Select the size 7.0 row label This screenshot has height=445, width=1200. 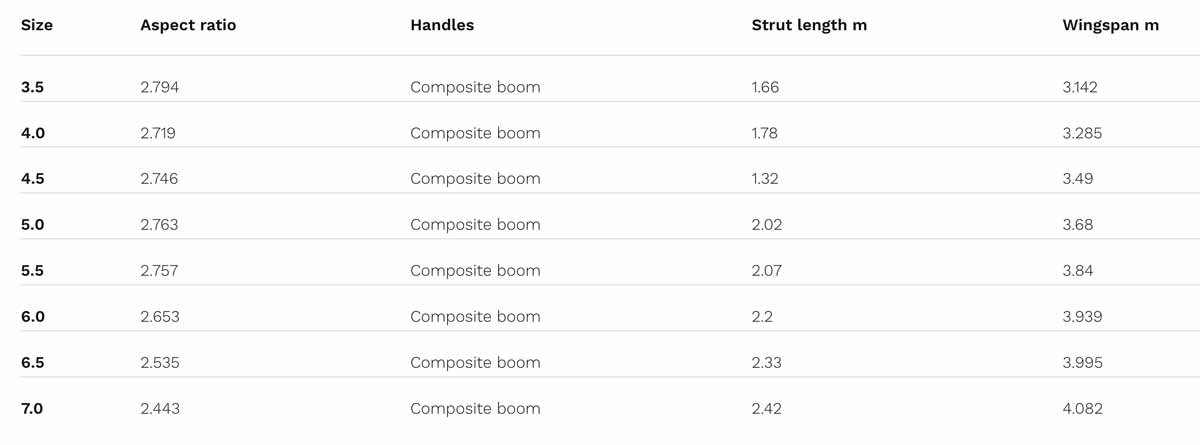point(32,409)
